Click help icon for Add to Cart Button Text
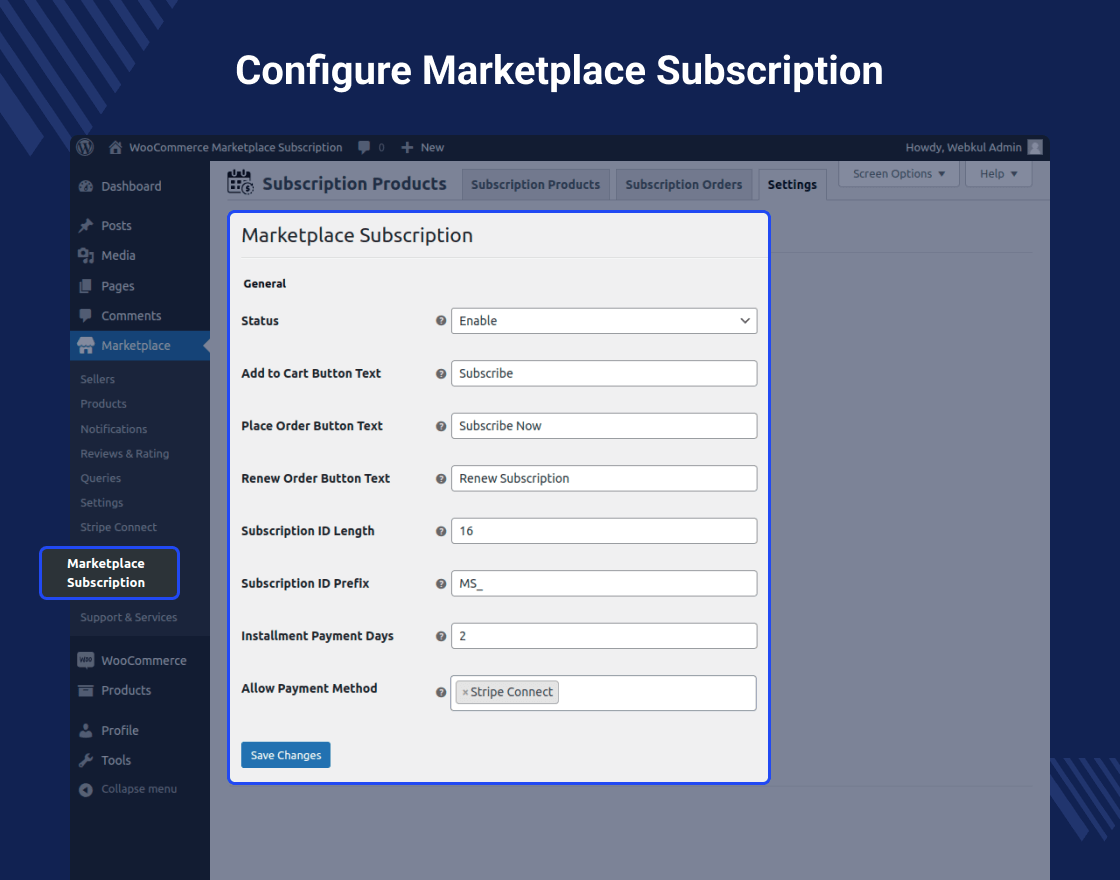The height and width of the screenshot is (880, 1120). 441,374
